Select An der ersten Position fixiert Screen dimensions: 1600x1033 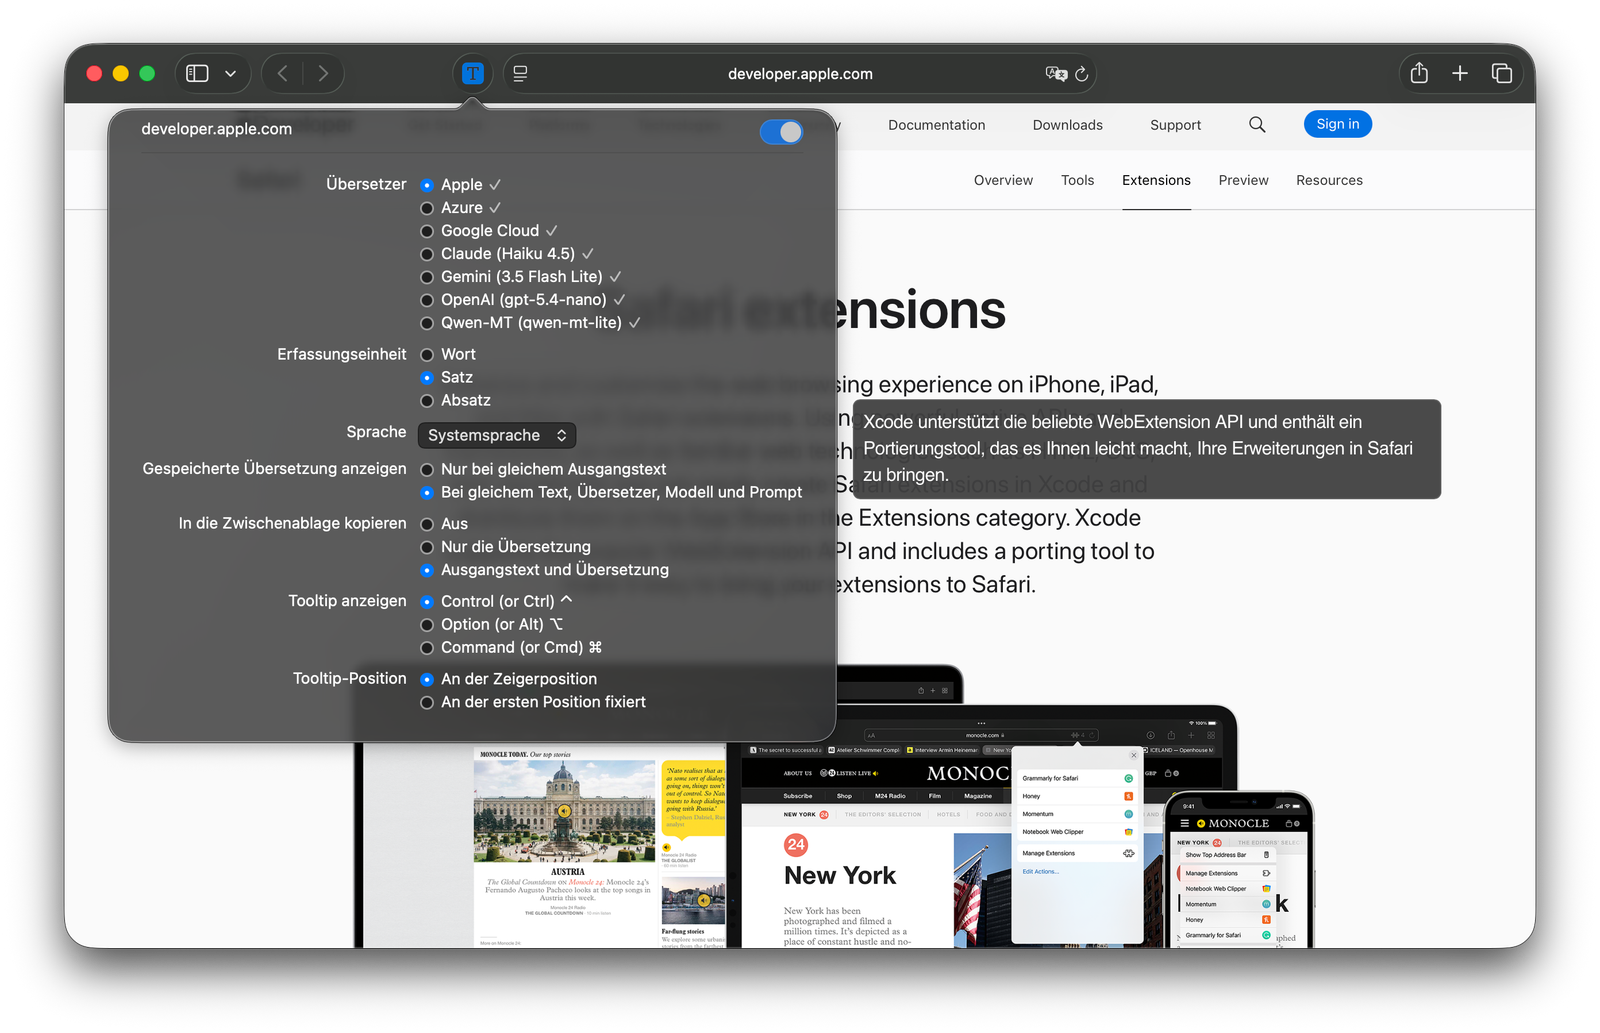(x=427, y=702)
